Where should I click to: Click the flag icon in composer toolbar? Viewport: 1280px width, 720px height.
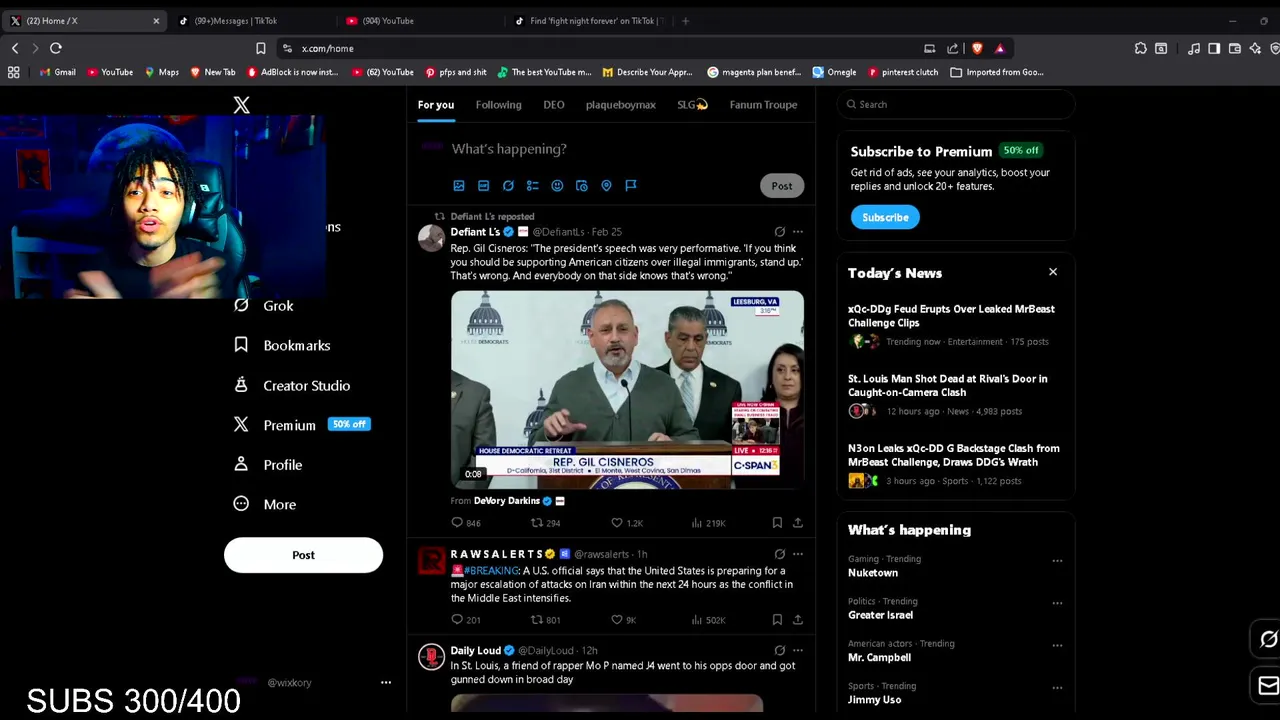tap(631, 185)
